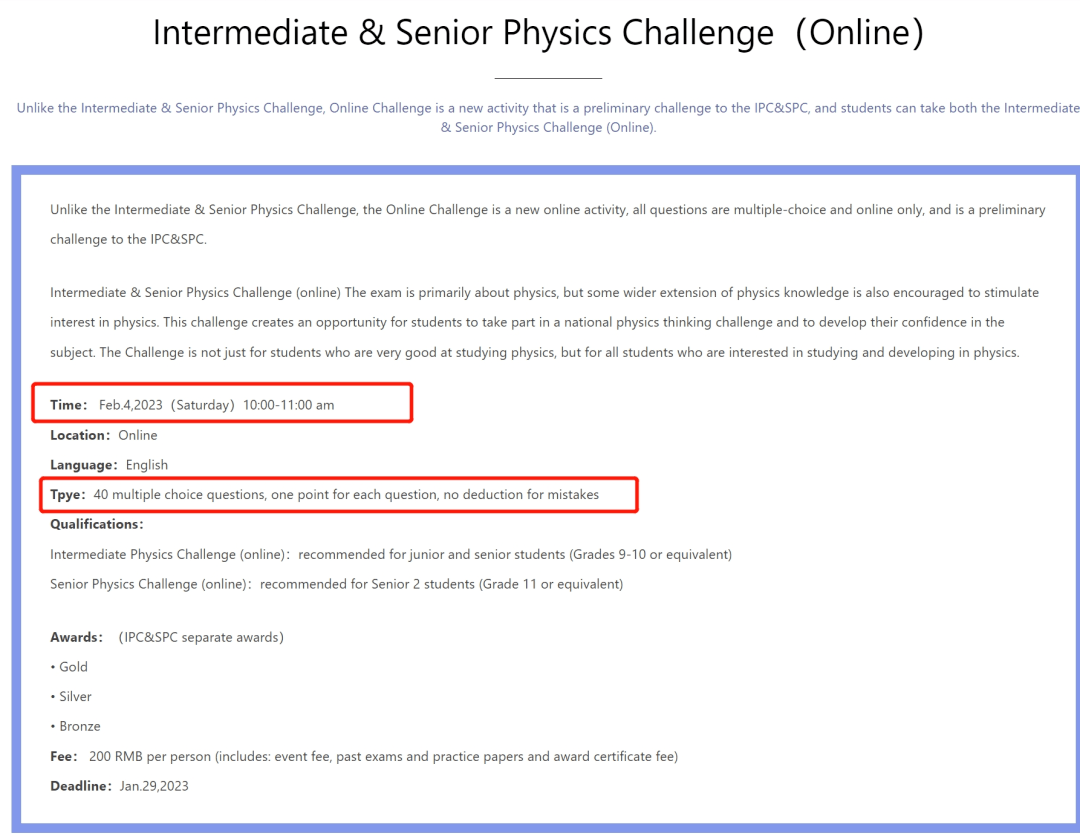Click the bold 'Time' label
This screenshot has height=839, width=1080.
point(68,405)
